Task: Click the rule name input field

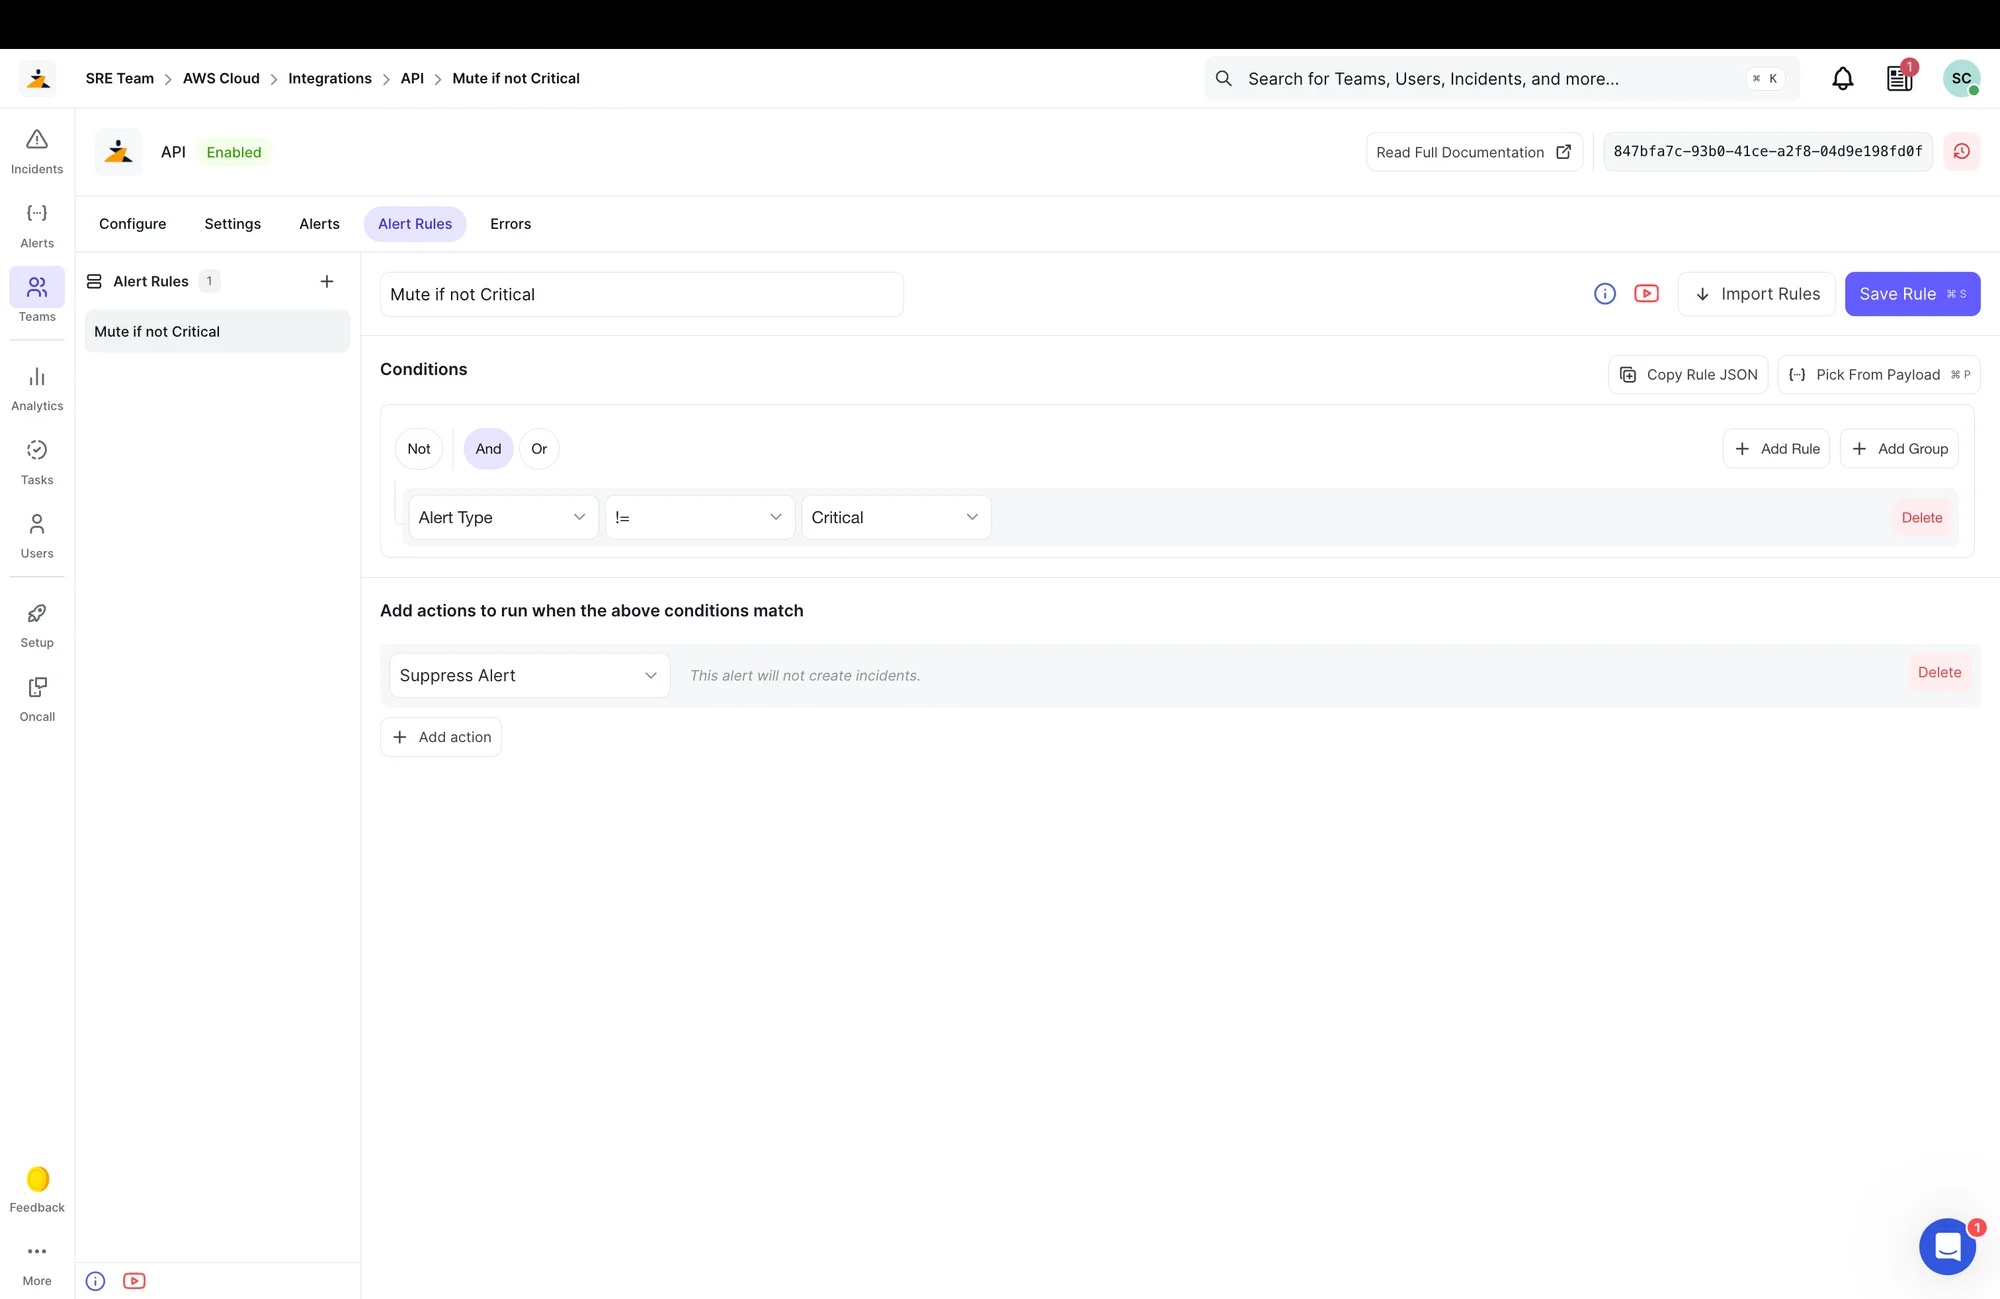Action: (642, 294)
